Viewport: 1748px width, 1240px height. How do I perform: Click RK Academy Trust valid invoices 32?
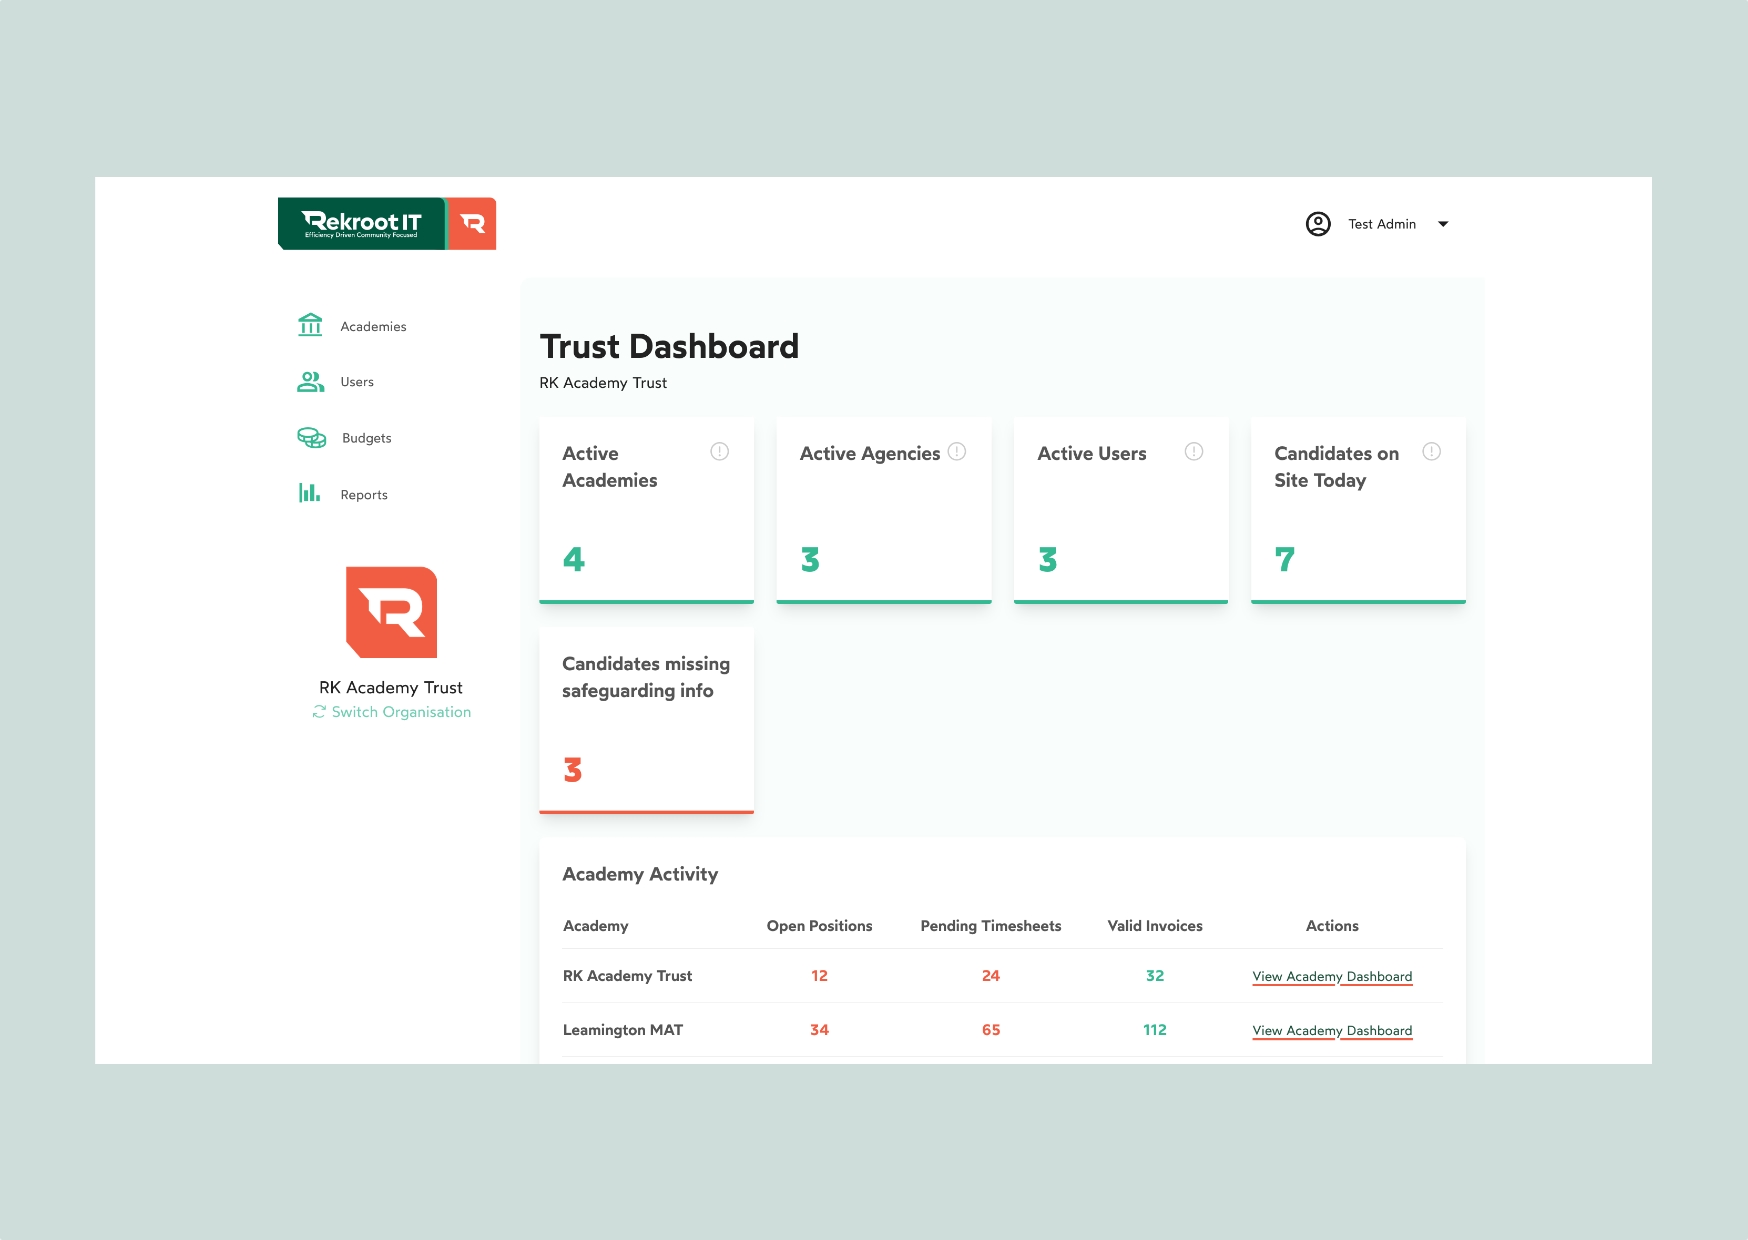1155,976
